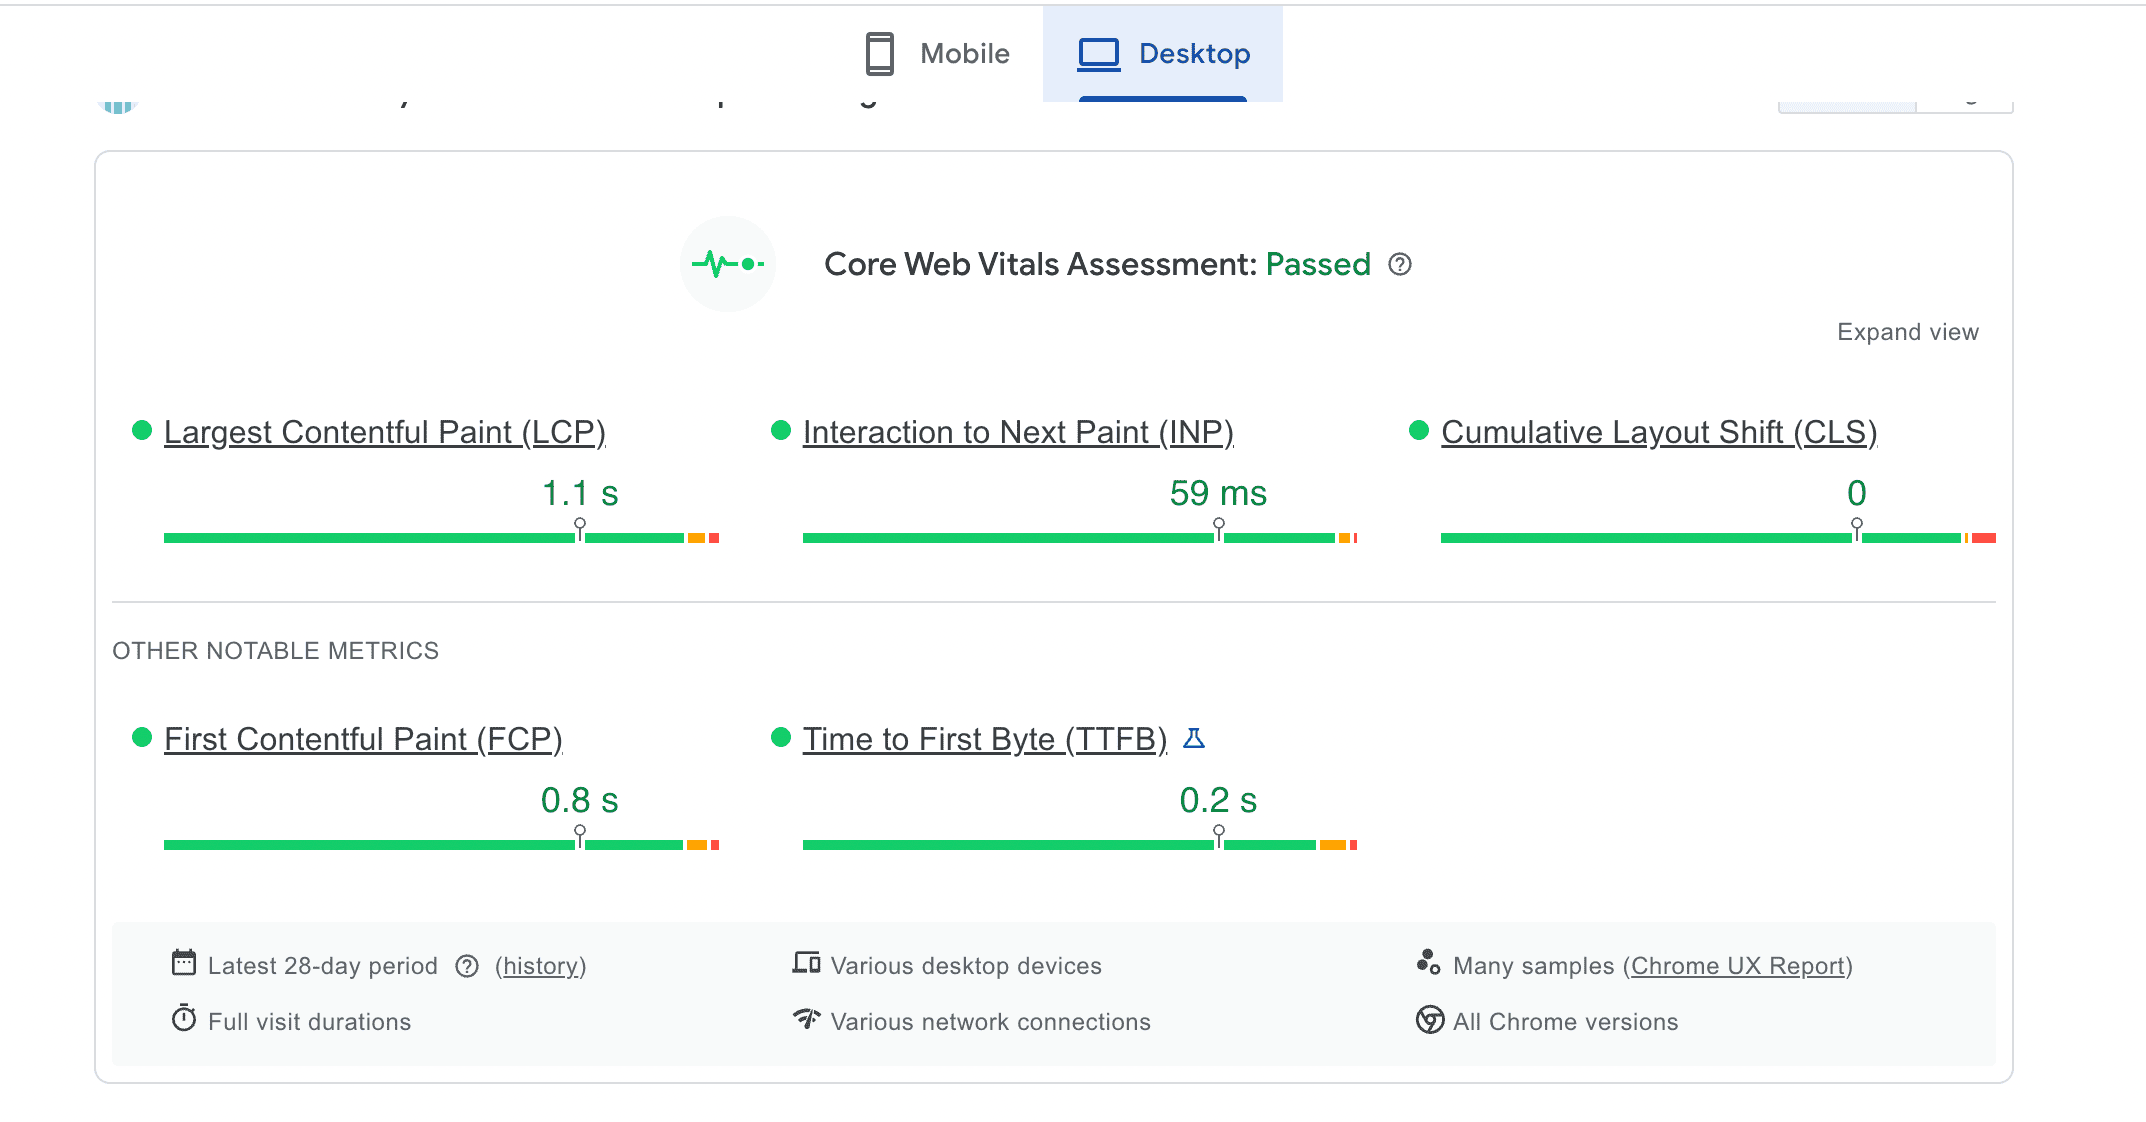The height and width of the screenshot is (1122, 2146).
Task: Open the Largest Contentful Paint (LCP) link
Action: 385,432
